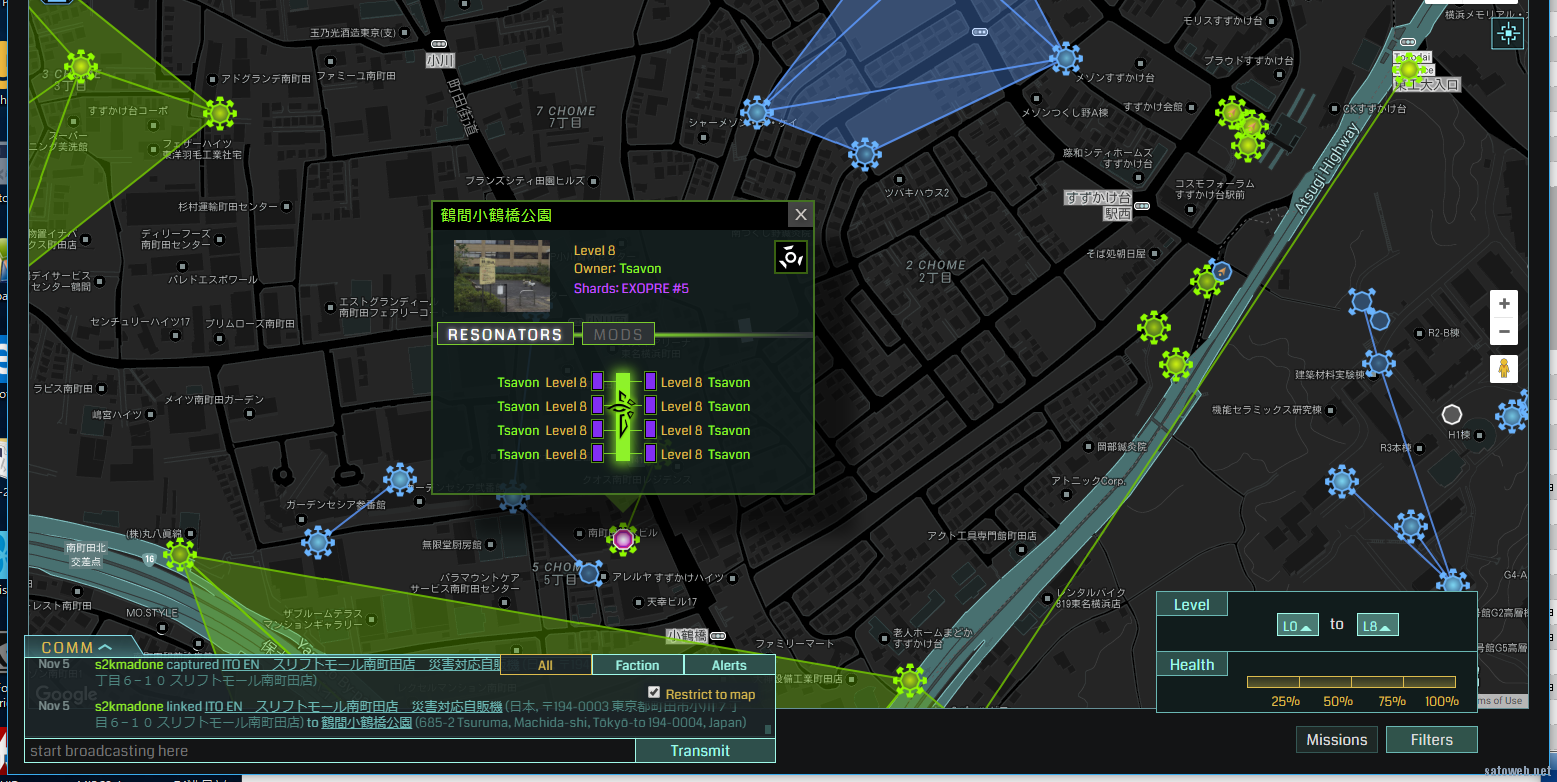Click the 鶴間小鶴橋公園 popup title
The height and width of the screenshot is (782, 1557).
tap(497, 215)
